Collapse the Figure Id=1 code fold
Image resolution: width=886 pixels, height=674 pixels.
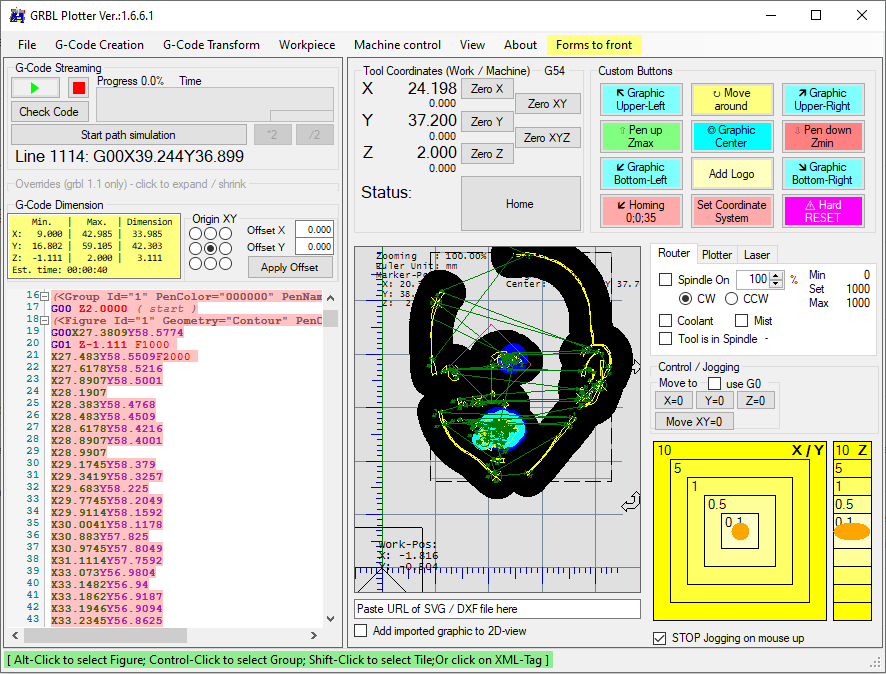[44, 320]
